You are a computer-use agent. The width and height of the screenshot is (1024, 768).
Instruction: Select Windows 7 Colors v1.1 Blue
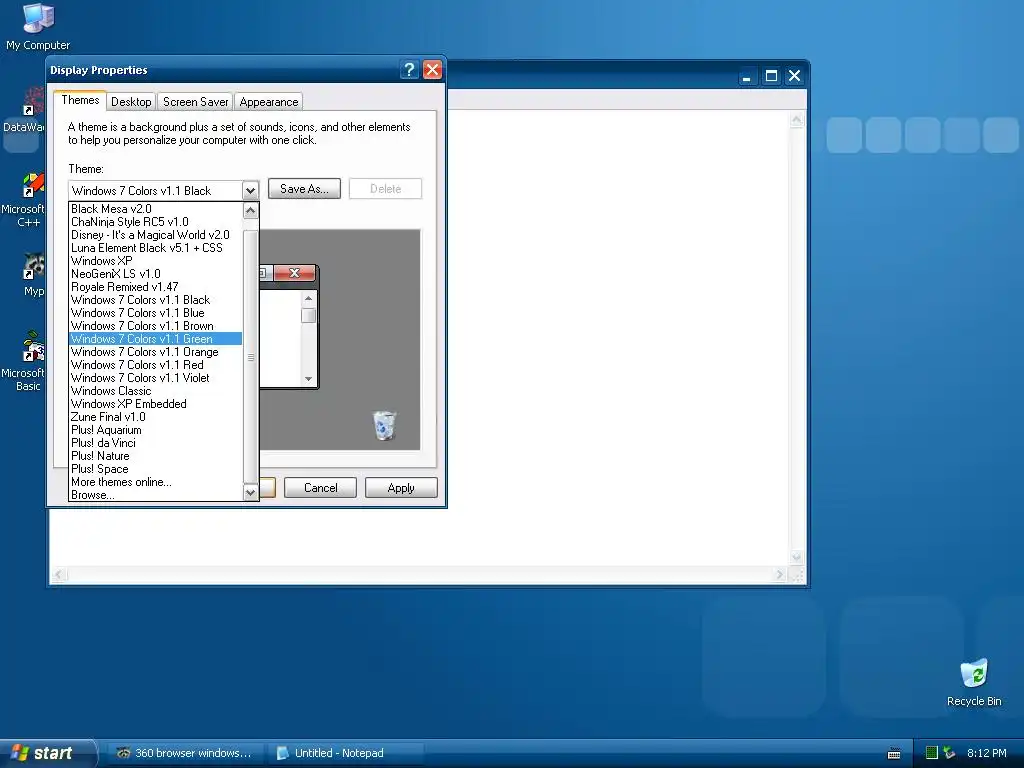point(155,313)
